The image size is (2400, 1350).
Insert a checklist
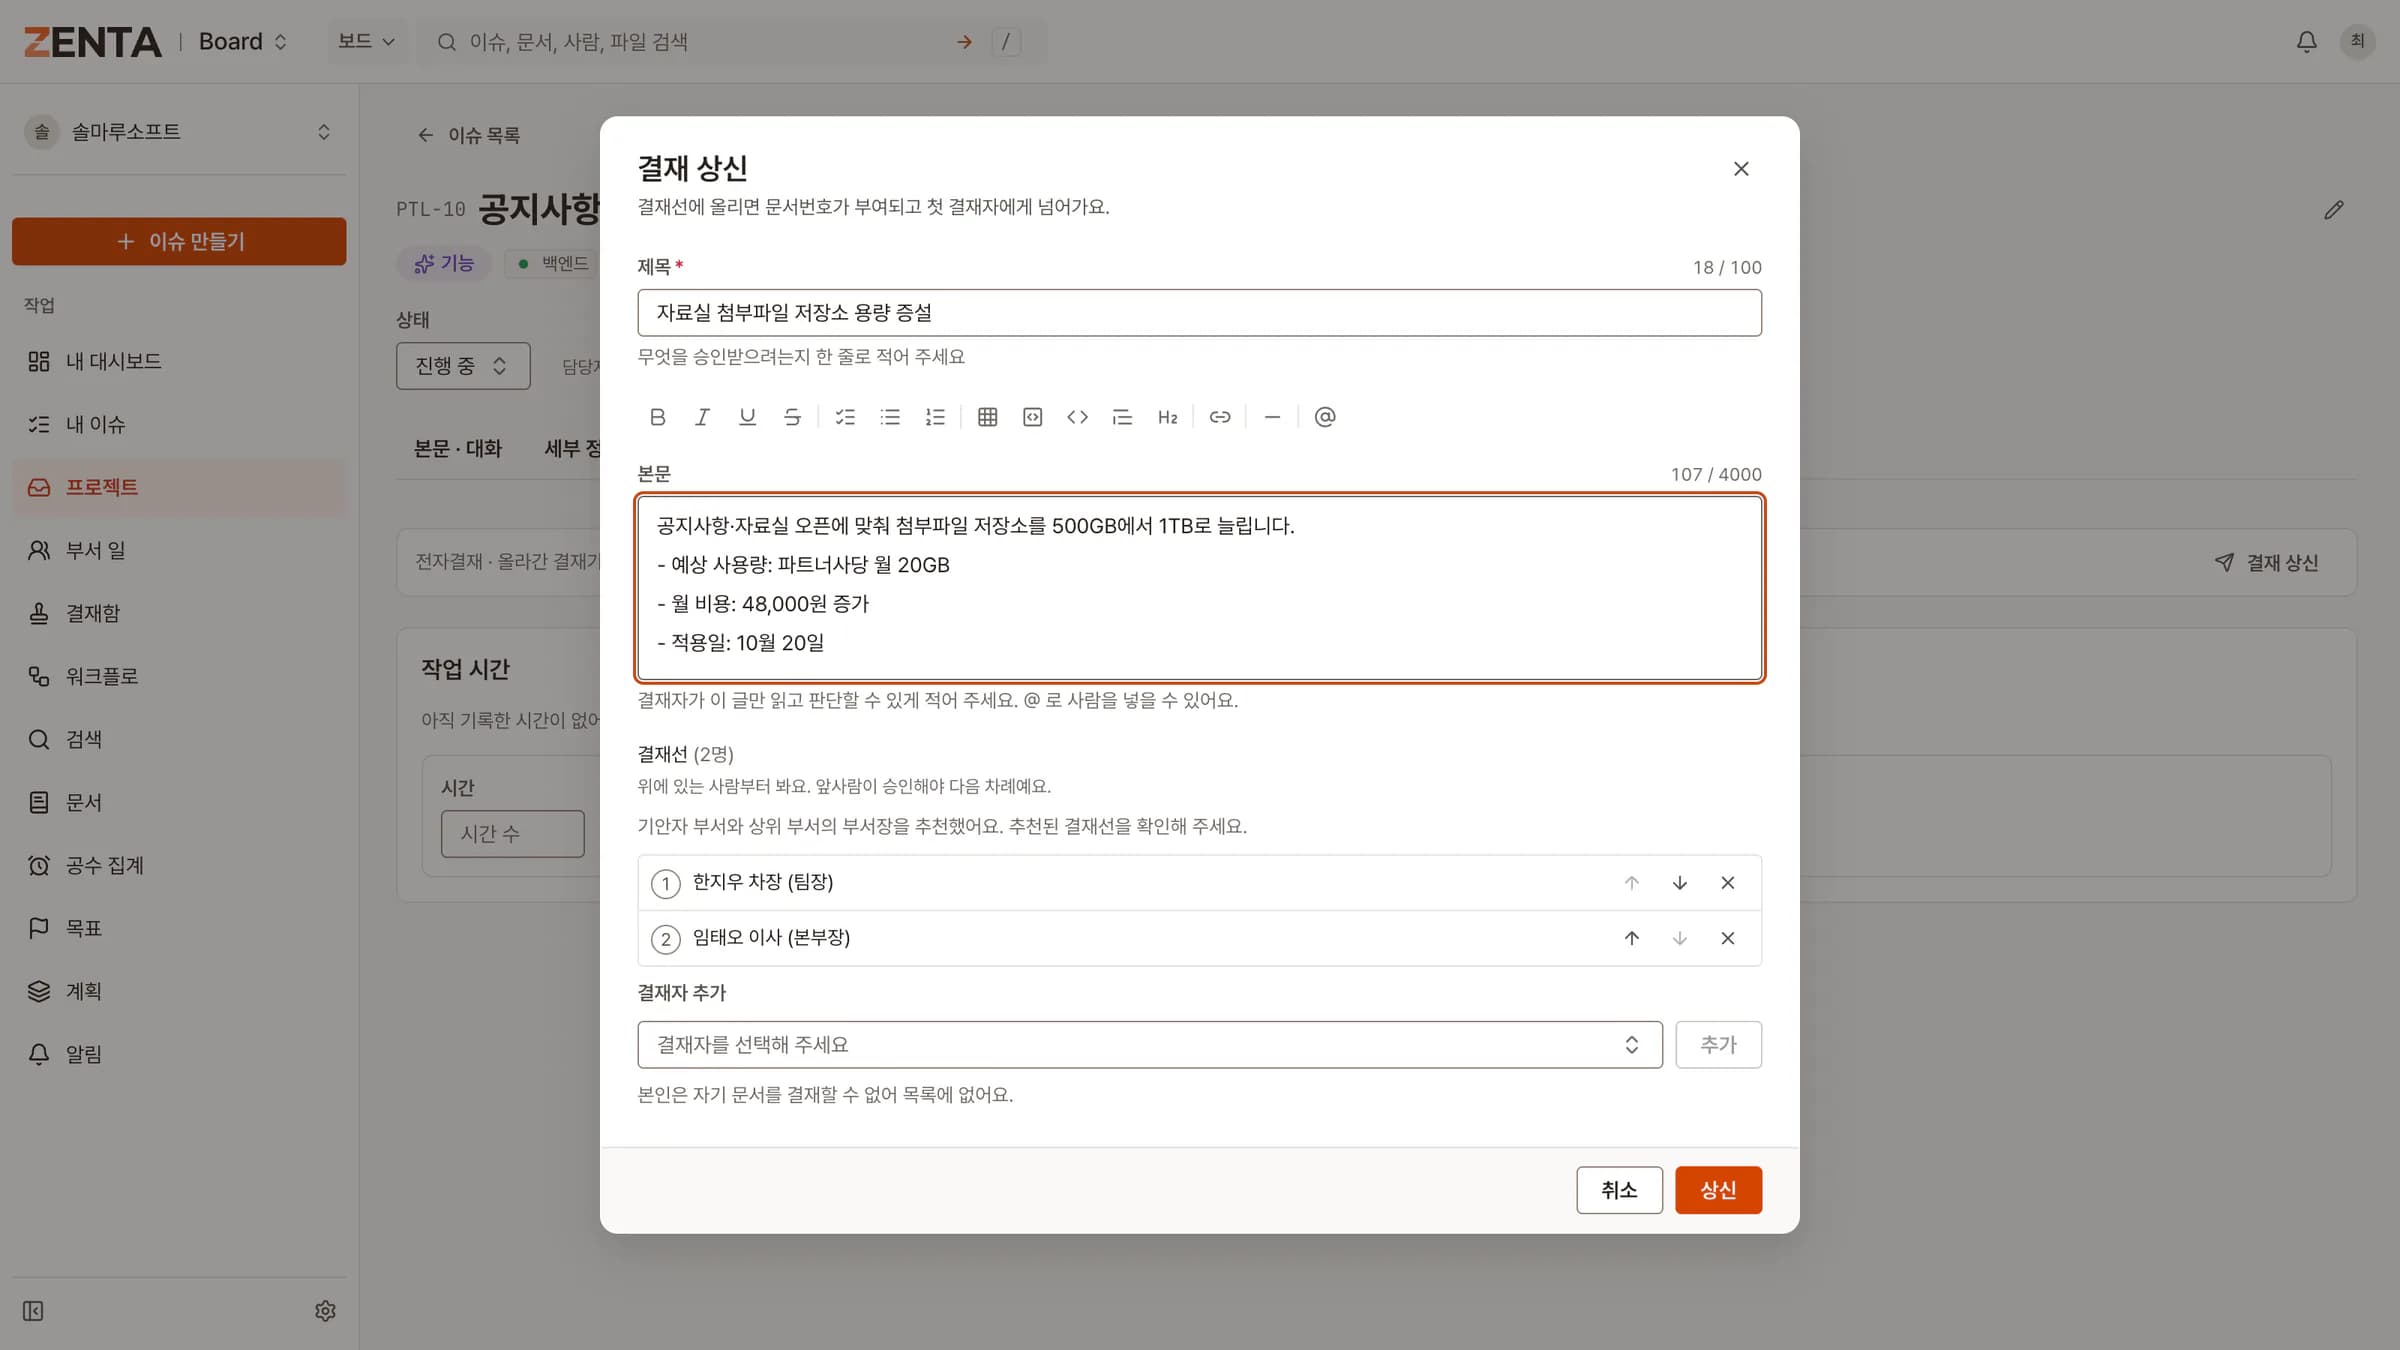point(845,417)
